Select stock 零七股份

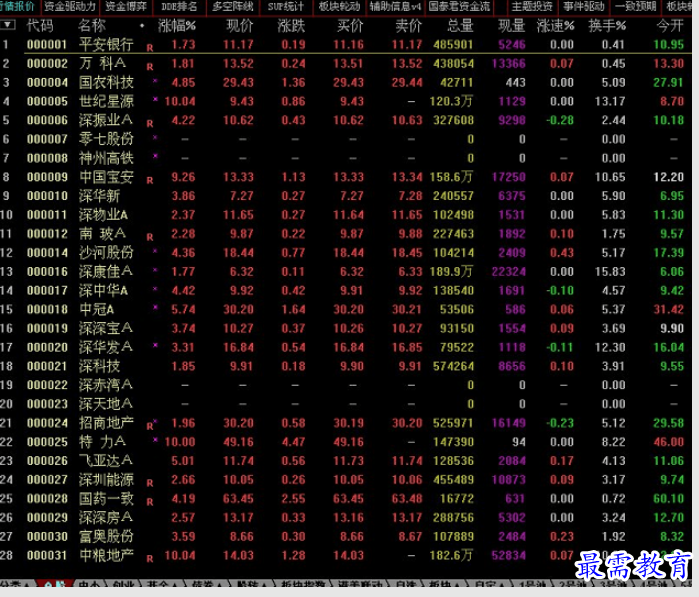click(106, 139)
